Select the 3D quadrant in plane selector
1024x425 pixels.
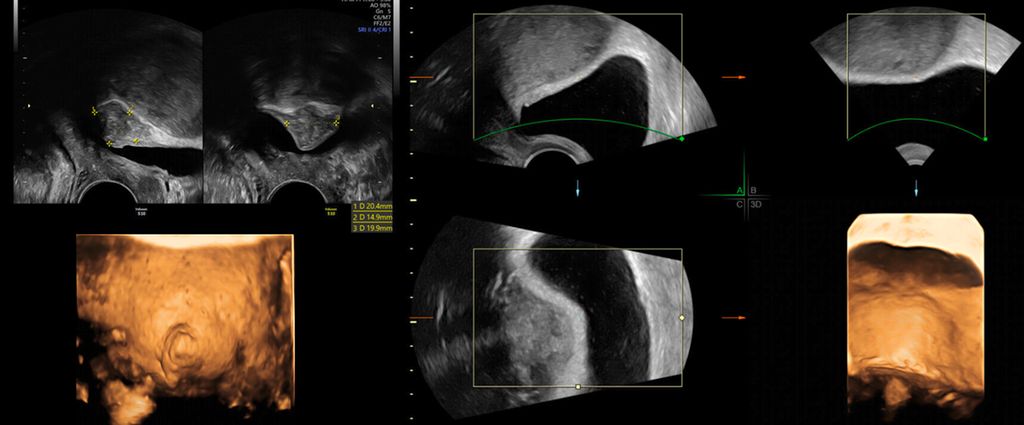click(756, 203)
